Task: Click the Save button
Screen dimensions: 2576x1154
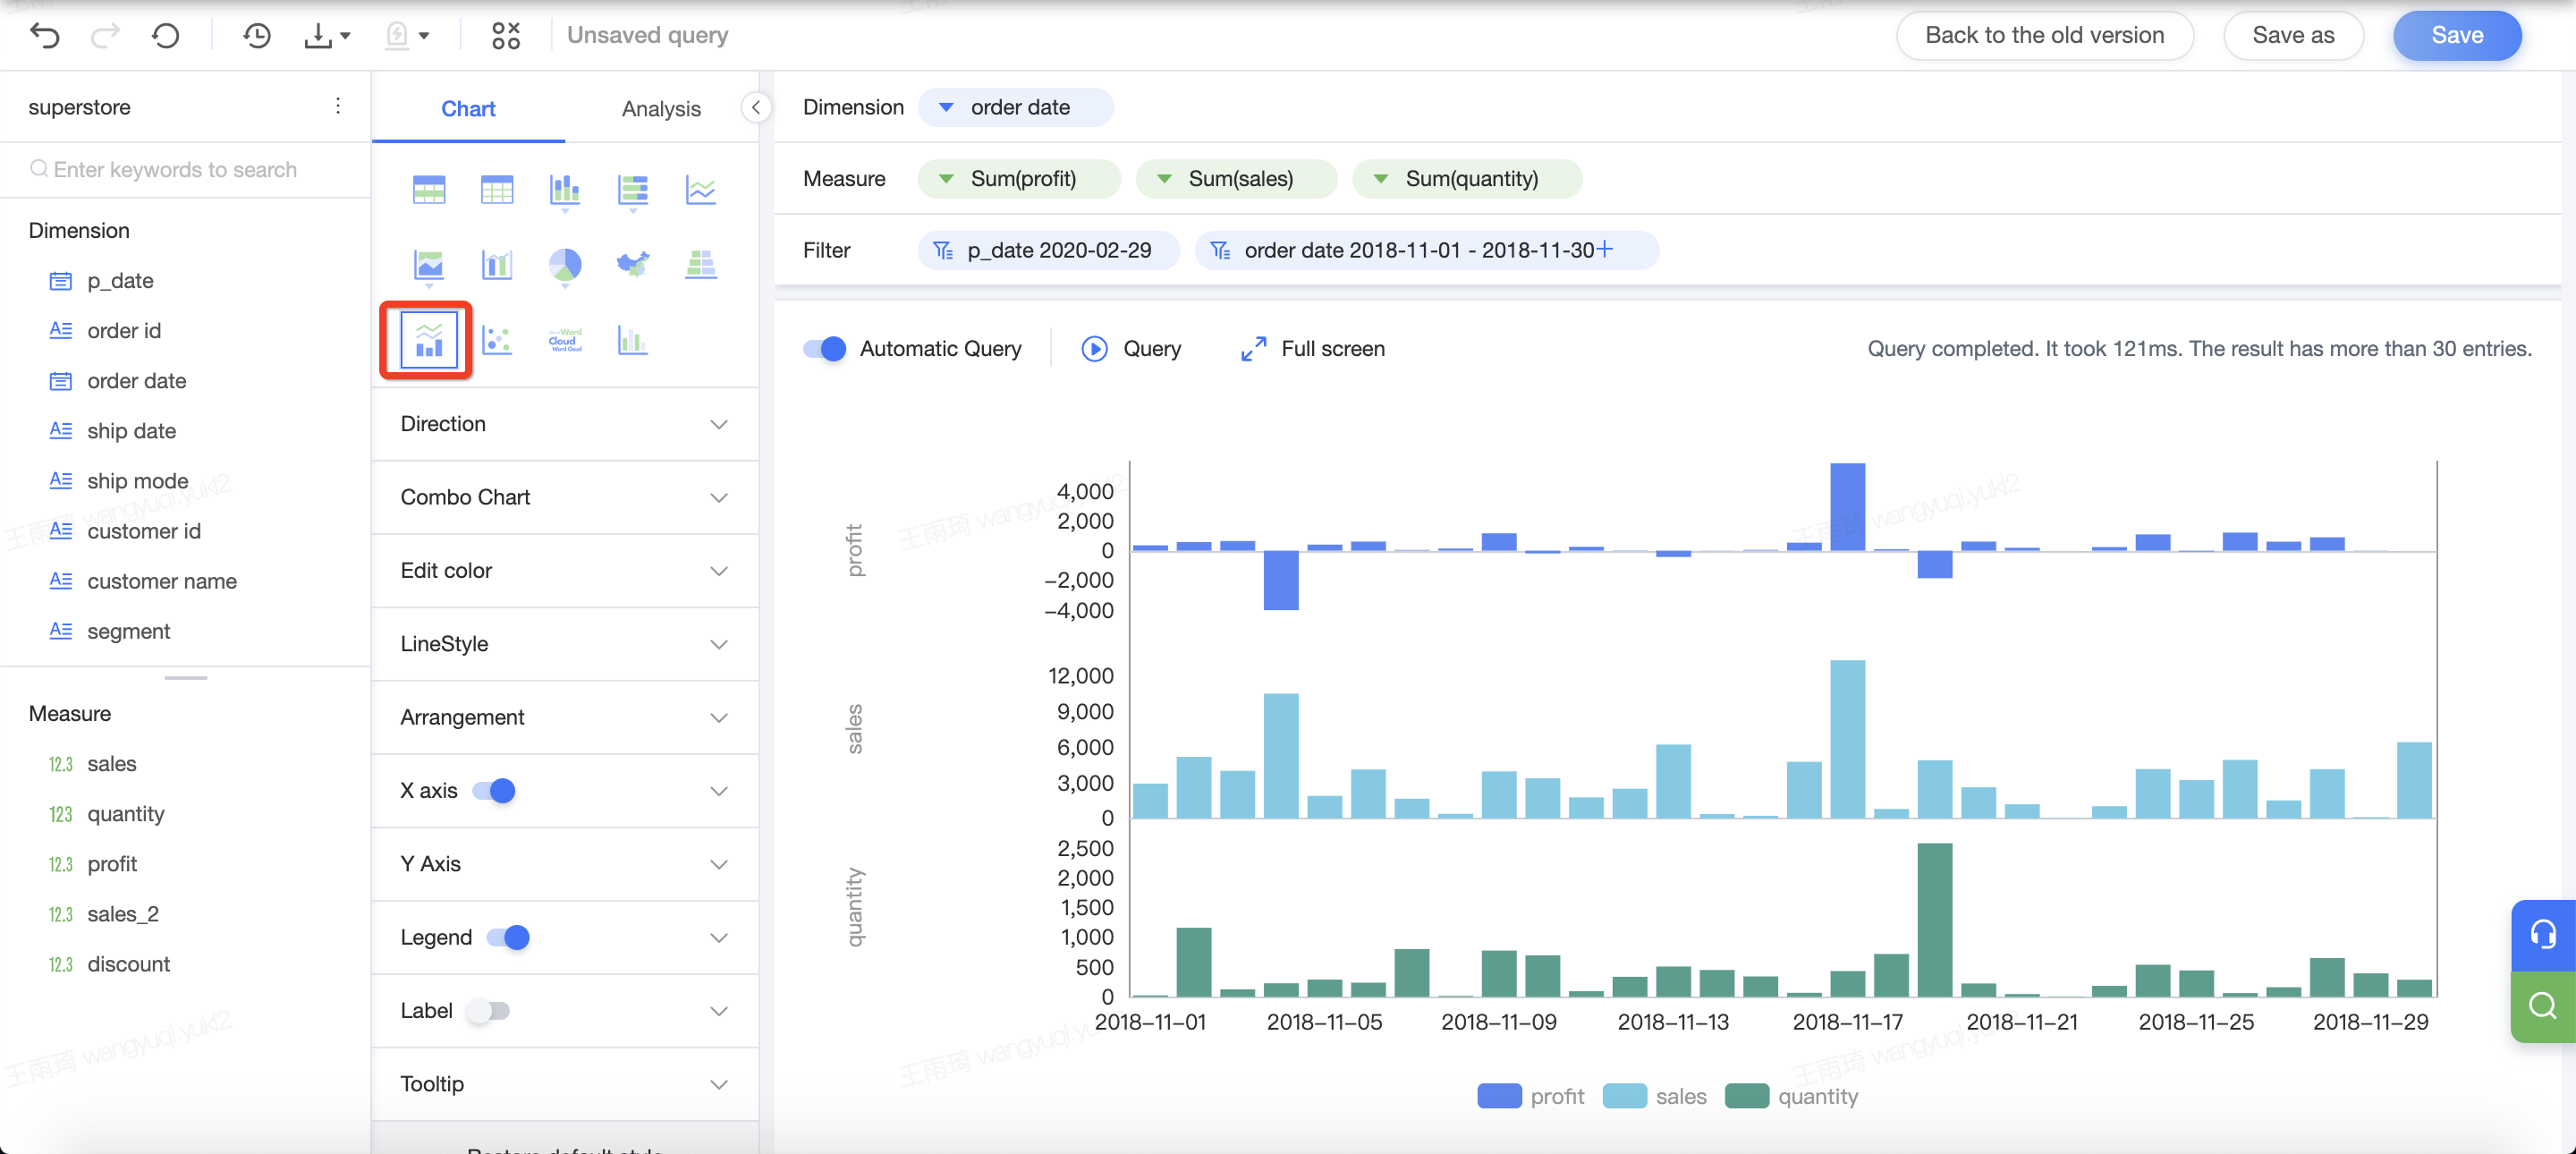Action: coord(2457,35)
